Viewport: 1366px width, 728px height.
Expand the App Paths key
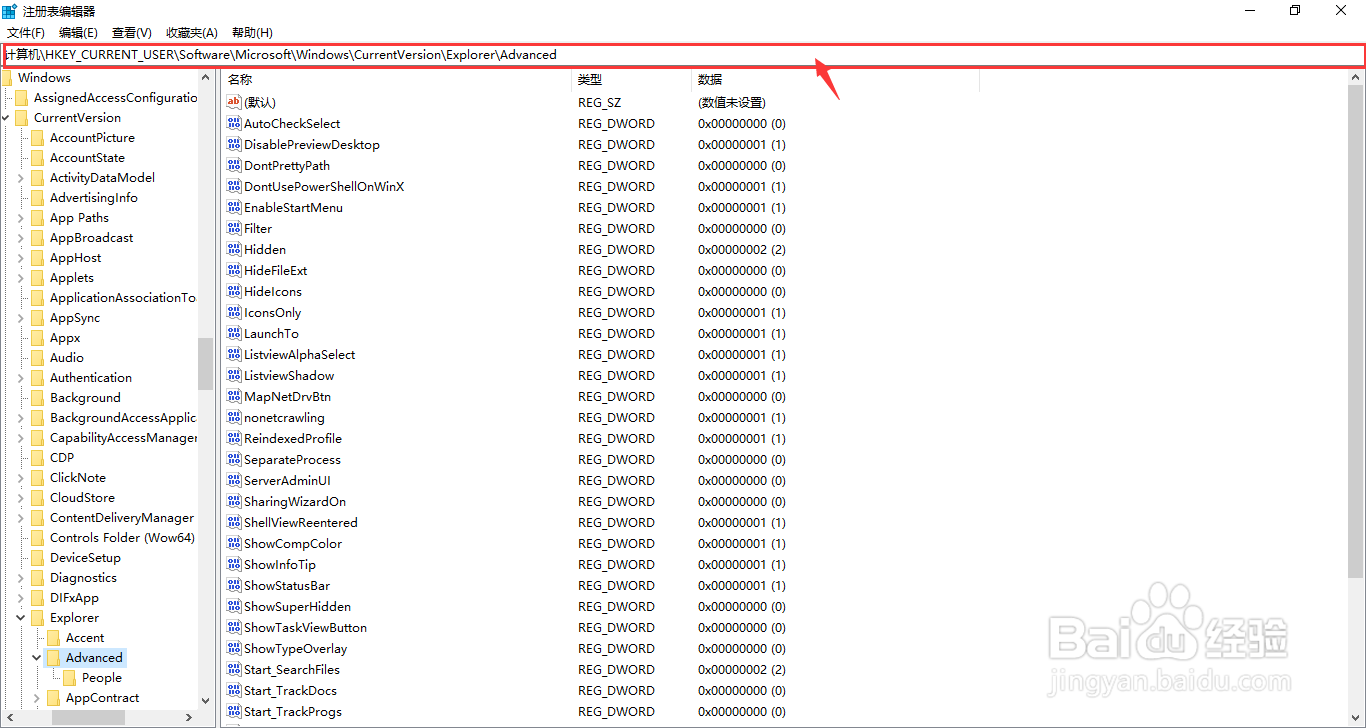21,218
